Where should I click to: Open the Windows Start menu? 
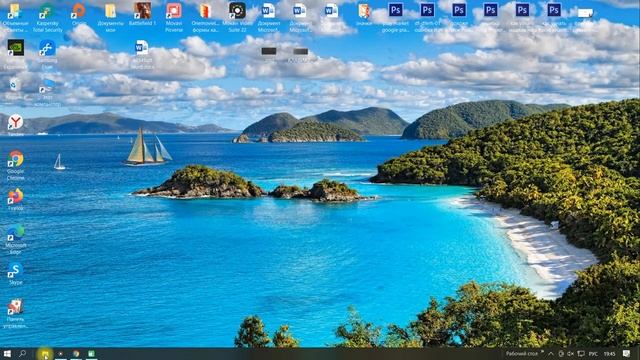pyautogui.click(x=7, y=353)
